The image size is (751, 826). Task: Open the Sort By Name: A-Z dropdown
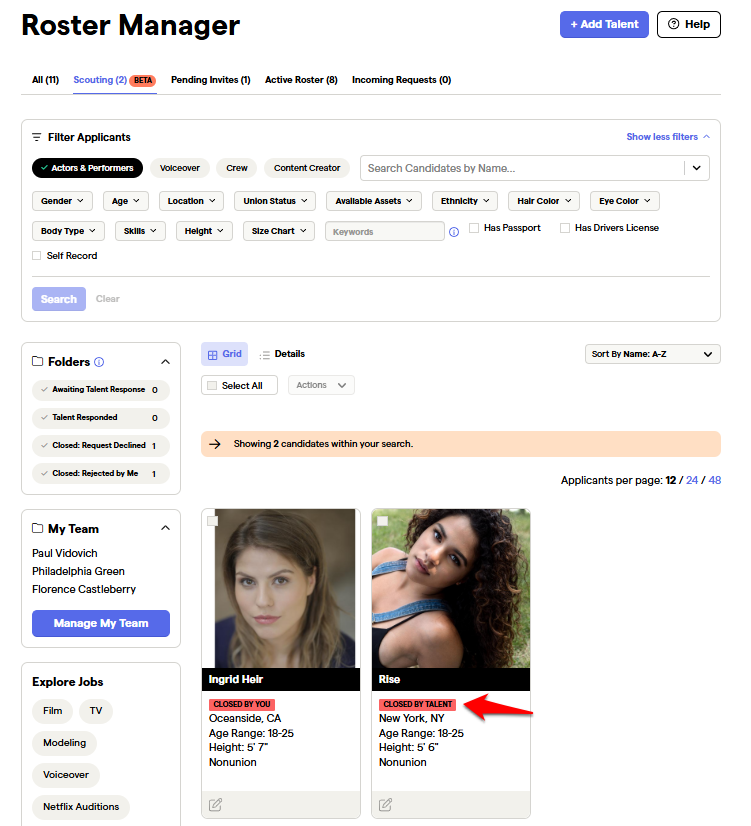tap(653, 354)
